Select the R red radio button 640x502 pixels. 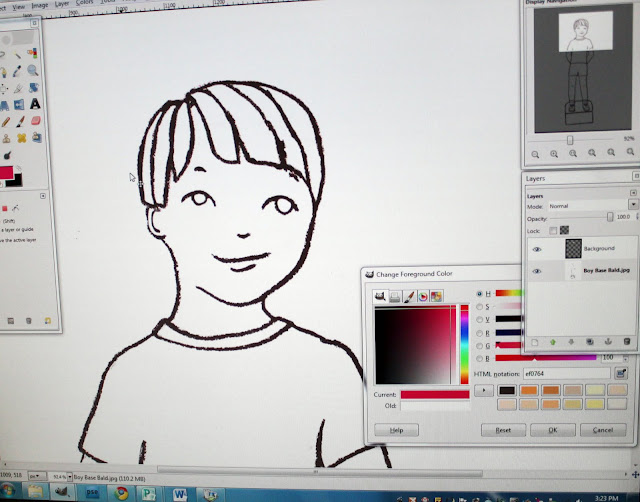480,333
